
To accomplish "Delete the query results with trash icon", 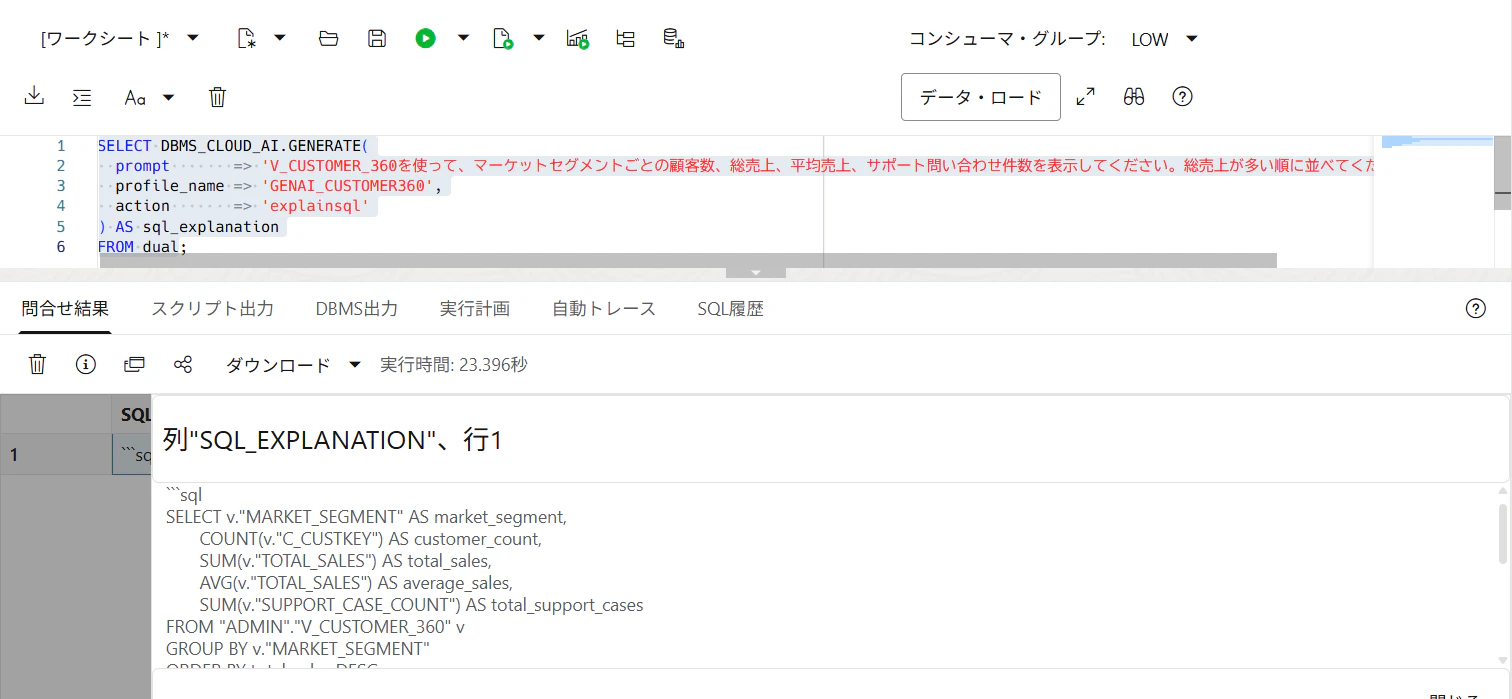I will [x=37, y=364].
